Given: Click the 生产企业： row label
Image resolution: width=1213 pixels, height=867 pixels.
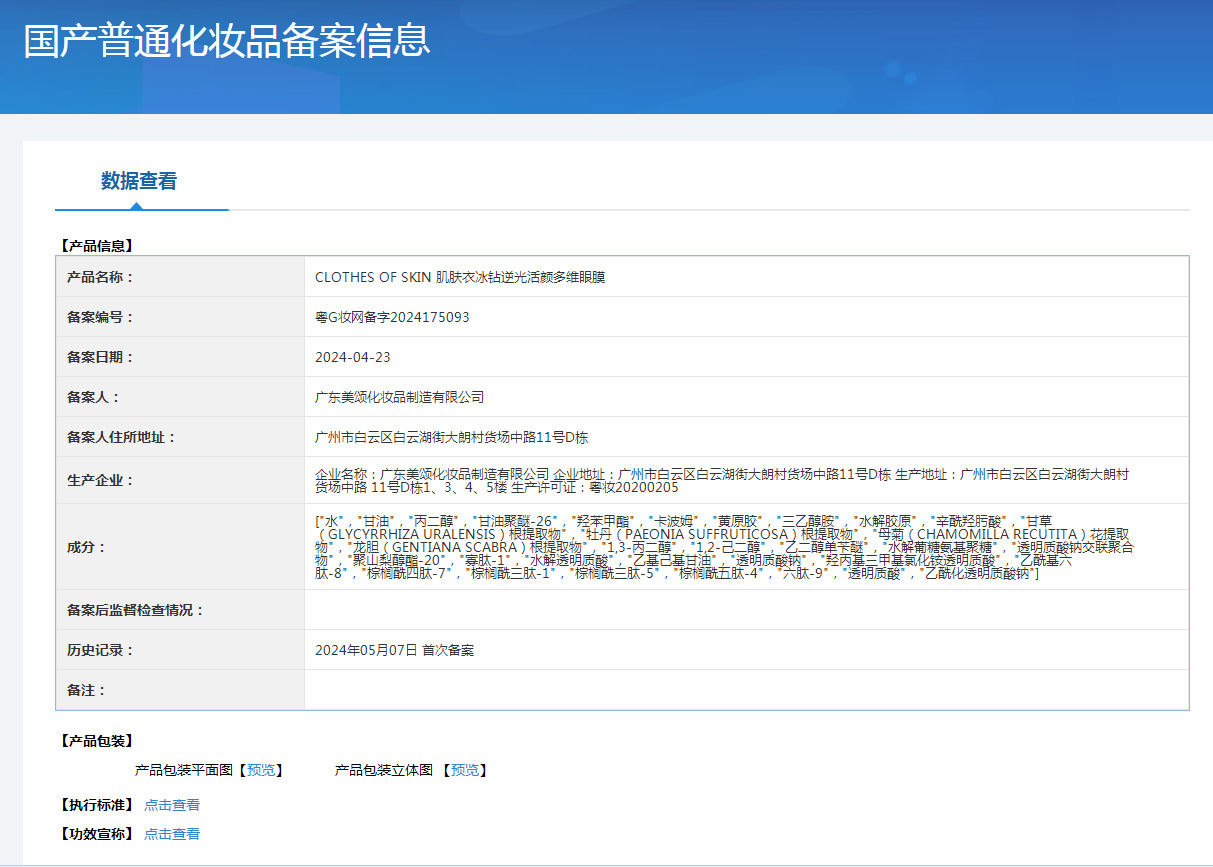Looking at the screenshot, I should pyautogui.click(x=100, y=480).
